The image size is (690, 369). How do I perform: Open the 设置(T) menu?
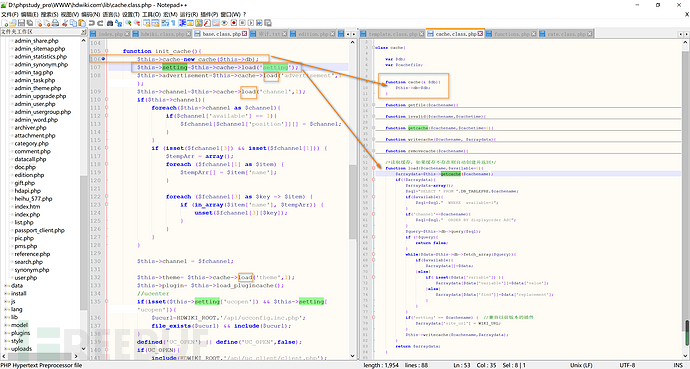pos(131,15)
